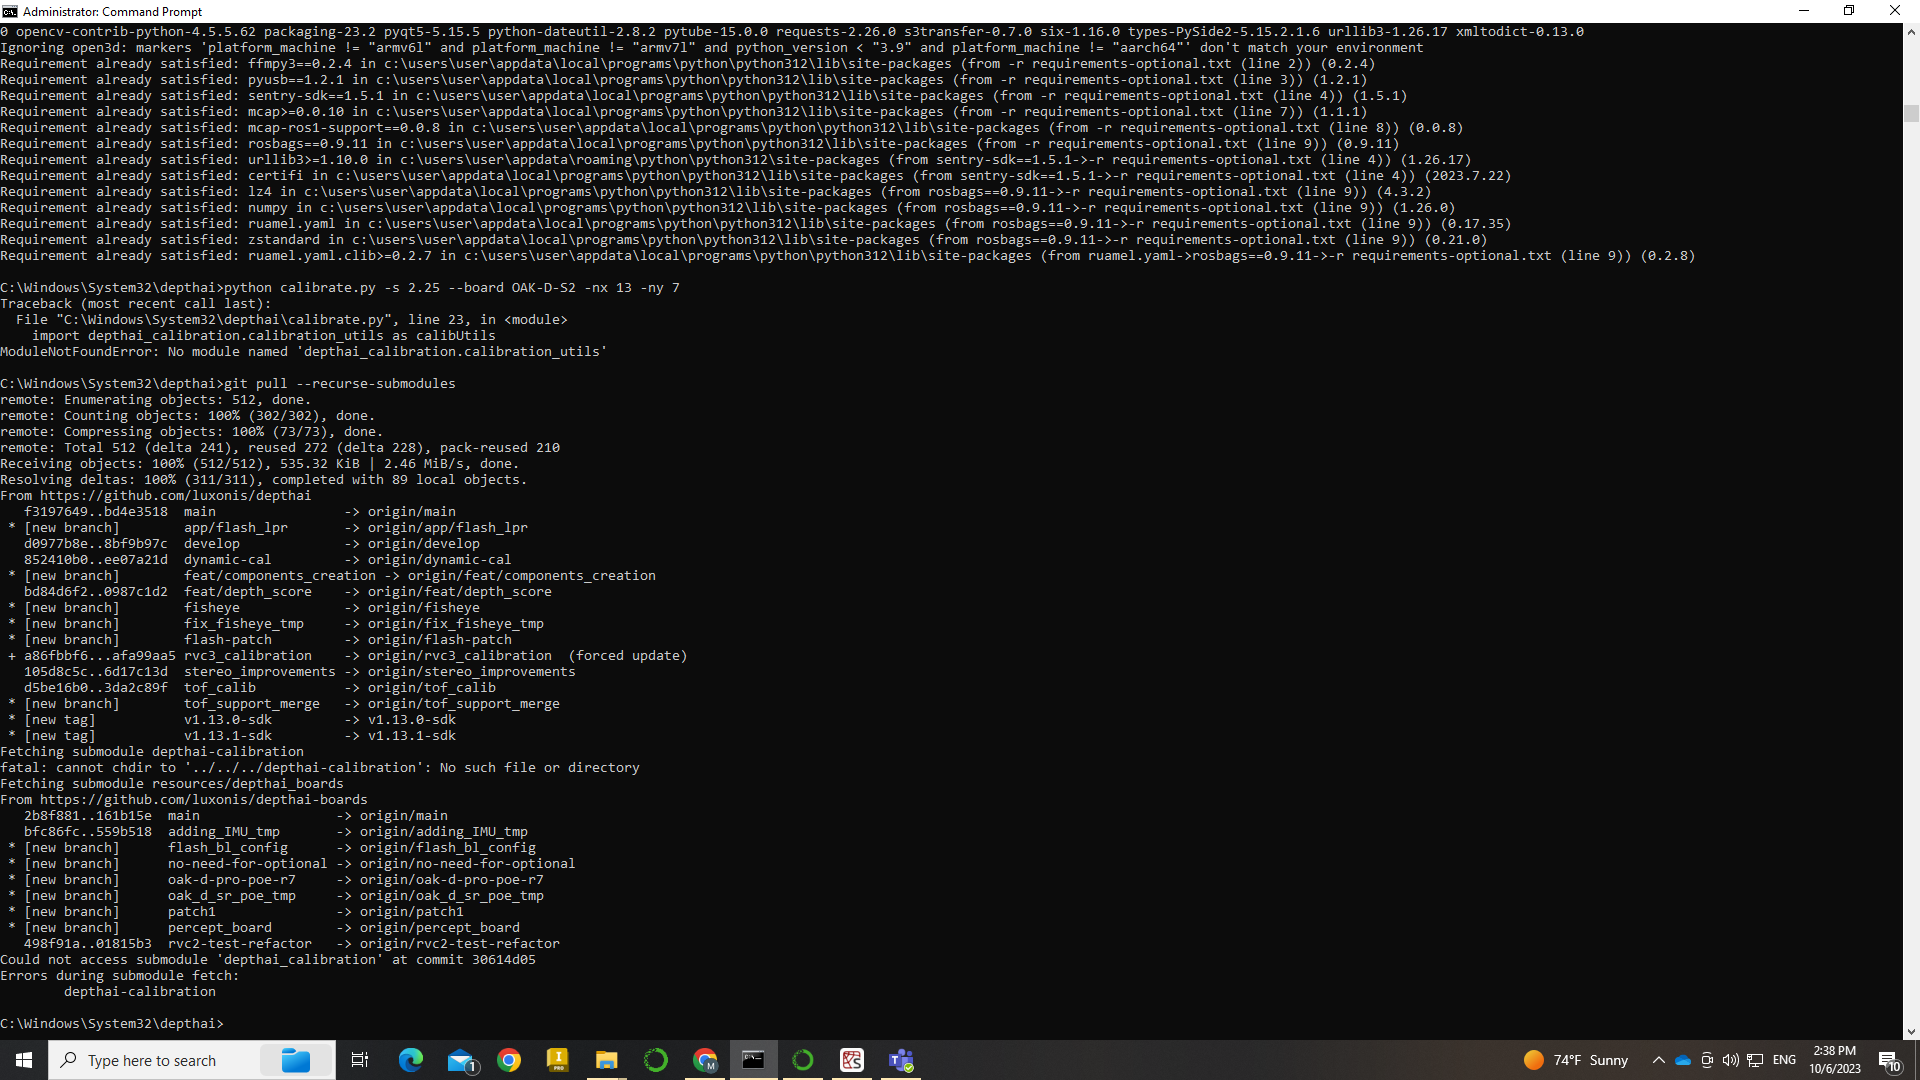Image resolution: width=1920 pixels, height=1080 pixels.
Task: Open Google Chrome from the taskbar
Action: point(509,1060)
